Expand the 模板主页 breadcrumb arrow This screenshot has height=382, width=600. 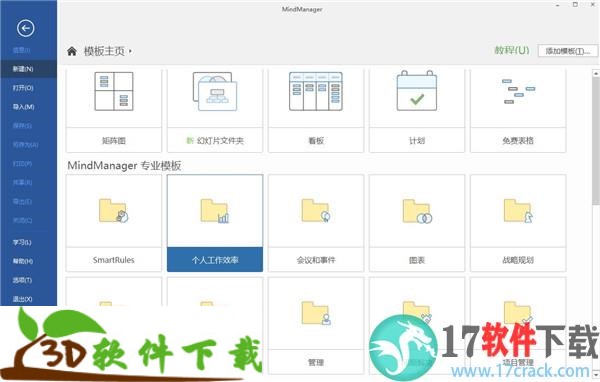pos(130,51)
